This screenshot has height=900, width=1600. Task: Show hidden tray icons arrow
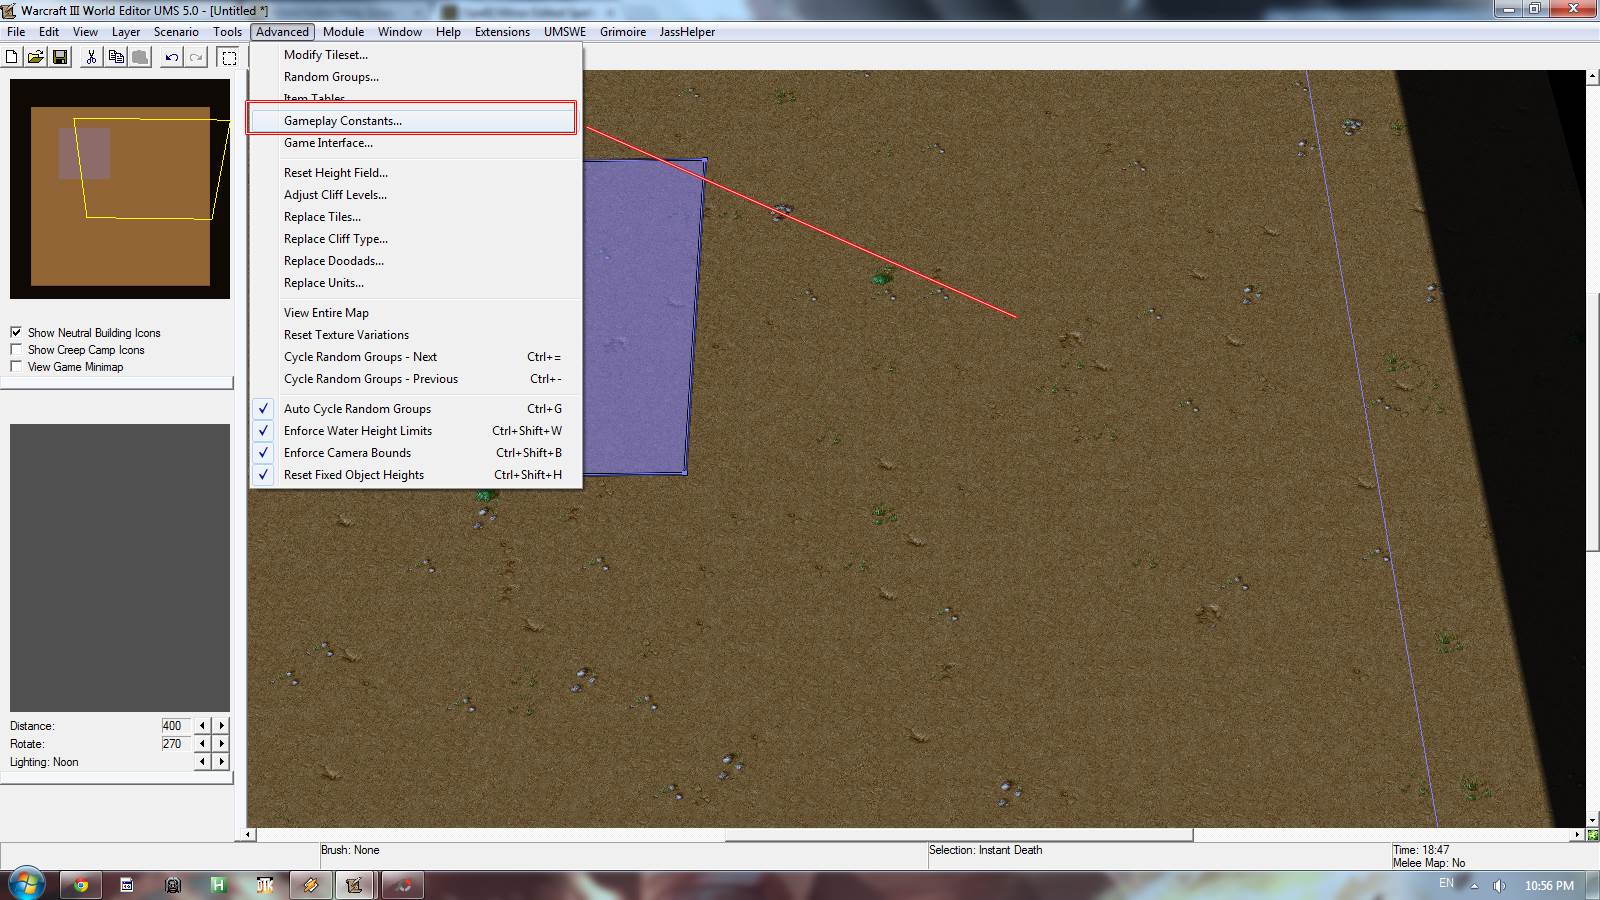tap(1473, 885)
